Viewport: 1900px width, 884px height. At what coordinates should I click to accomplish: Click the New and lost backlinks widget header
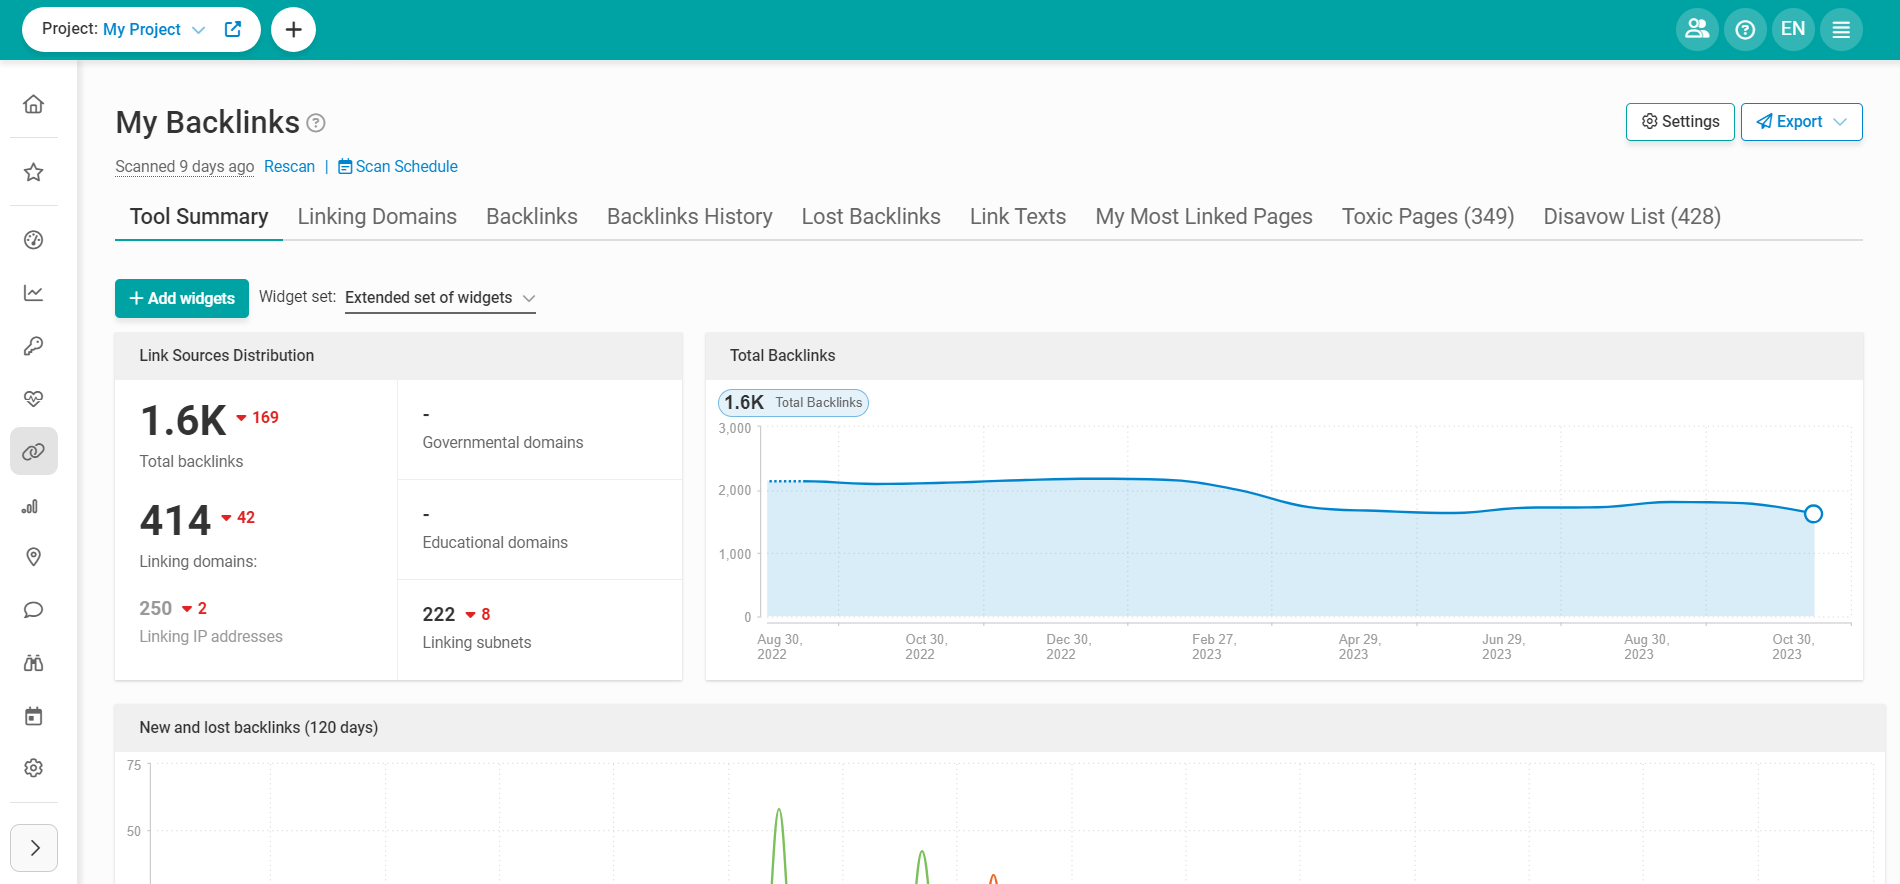1000,728
